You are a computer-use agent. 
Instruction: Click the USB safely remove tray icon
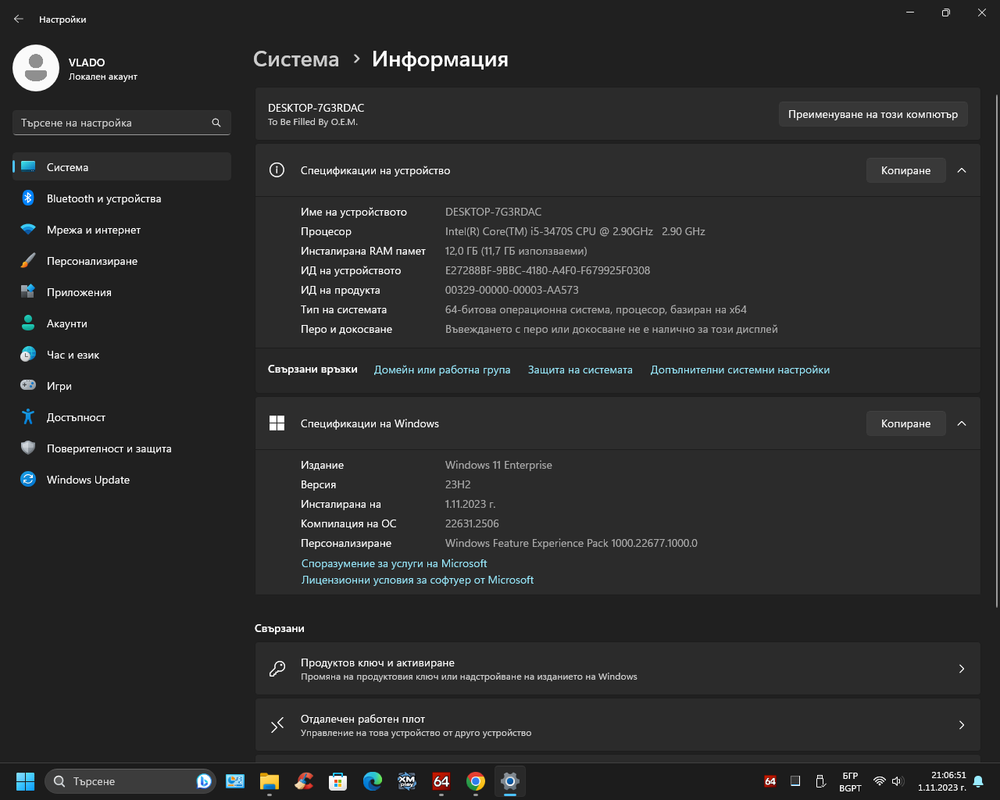coord(820,781)
